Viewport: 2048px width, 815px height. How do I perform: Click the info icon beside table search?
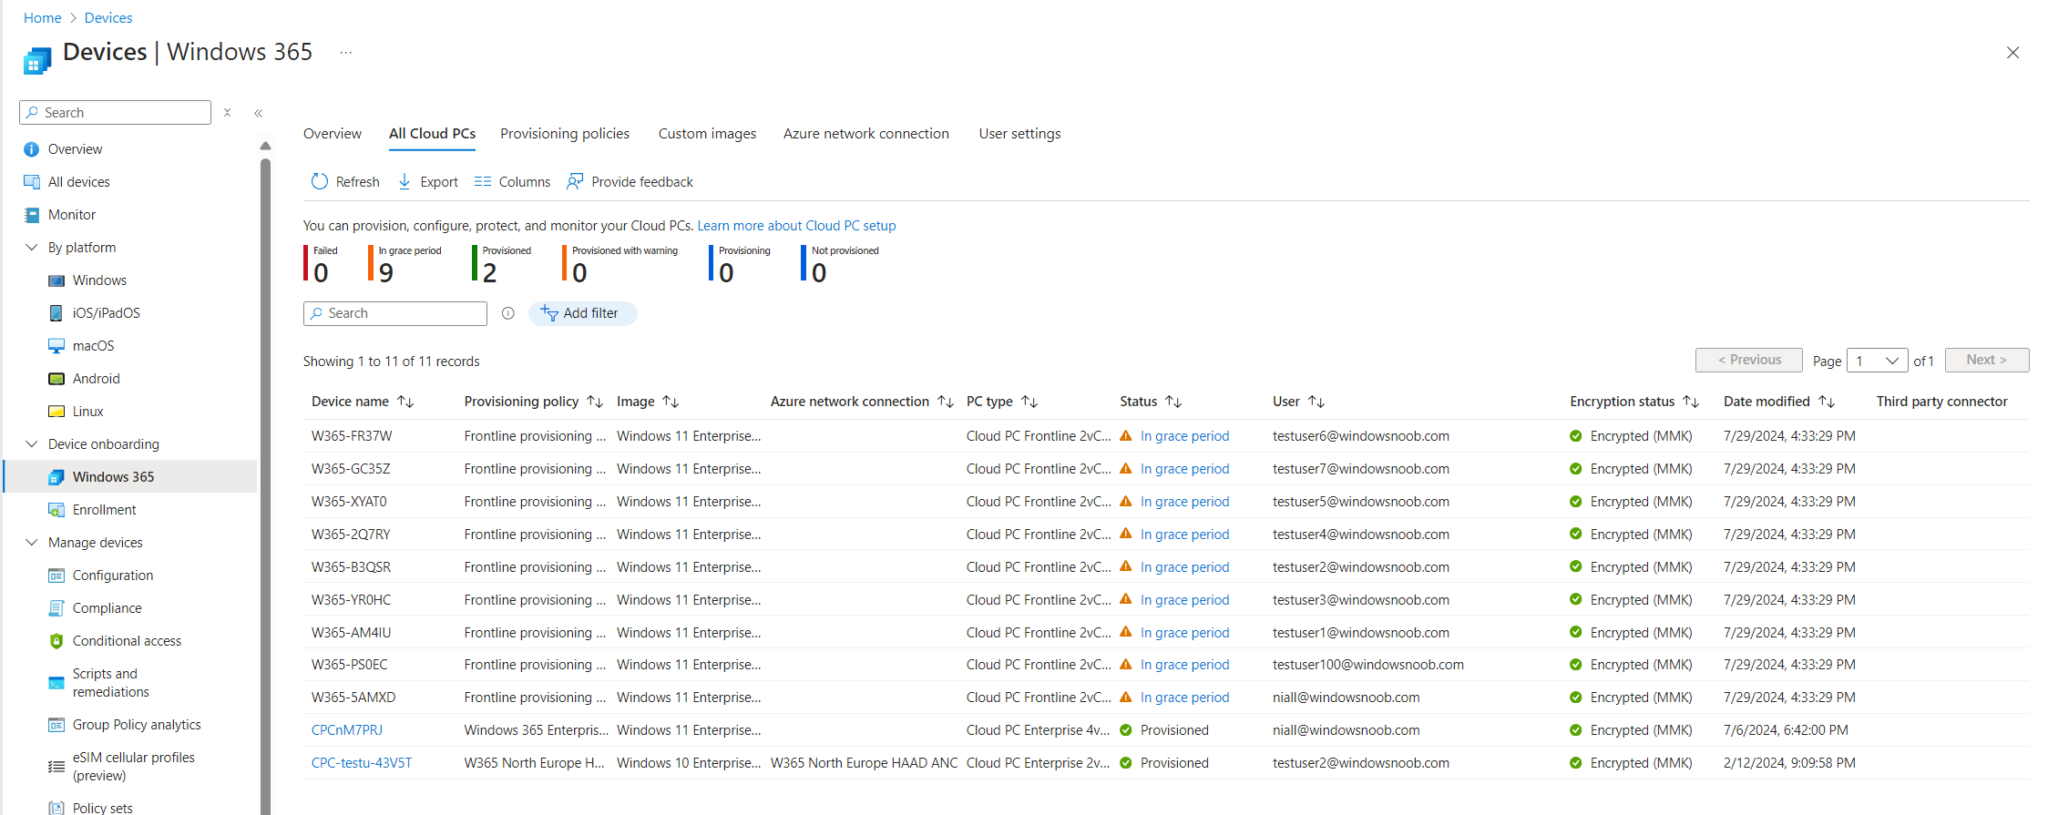tap(508, 313)
